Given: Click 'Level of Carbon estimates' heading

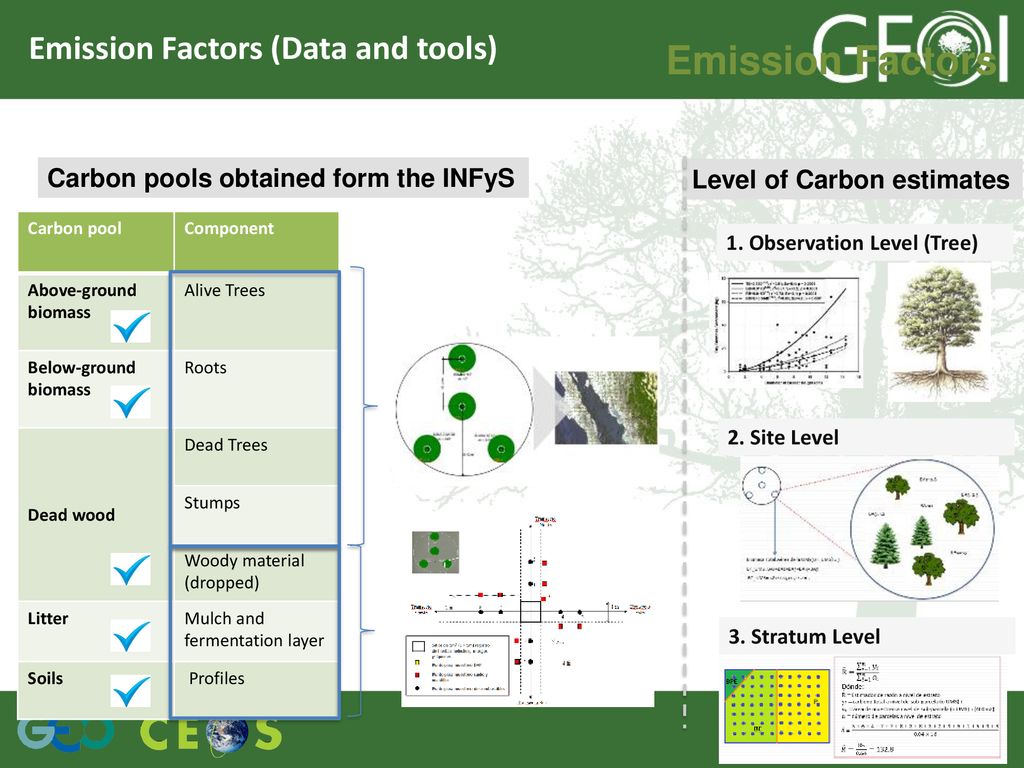Looking at the screenshot, I should pos(850,180).
